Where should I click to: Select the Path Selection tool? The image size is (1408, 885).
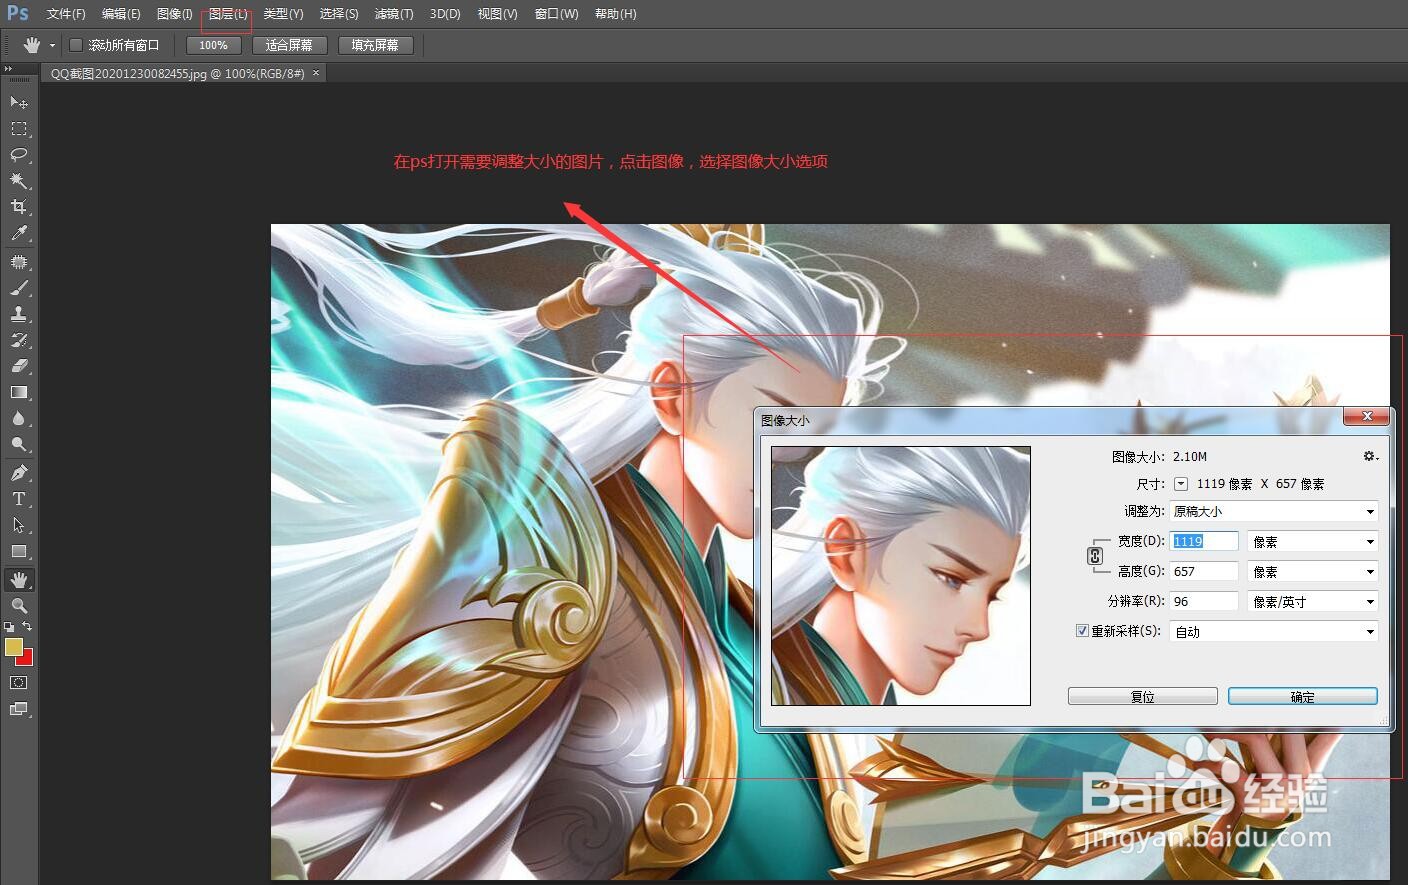click(x=19, y=525)
